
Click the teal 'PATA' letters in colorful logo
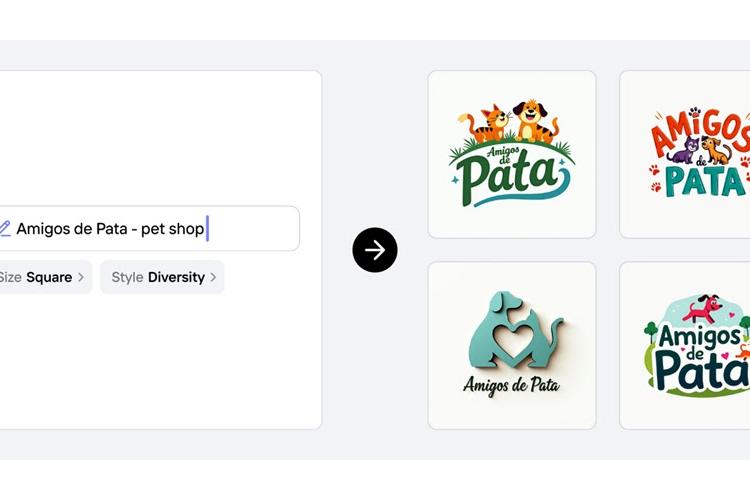704,182
